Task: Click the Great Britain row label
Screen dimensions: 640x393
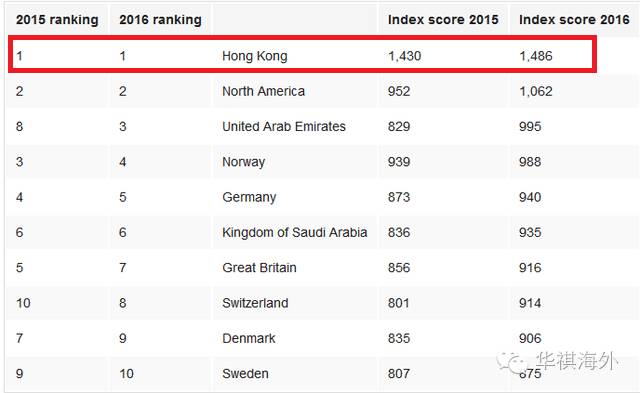Action: (259, 268)
